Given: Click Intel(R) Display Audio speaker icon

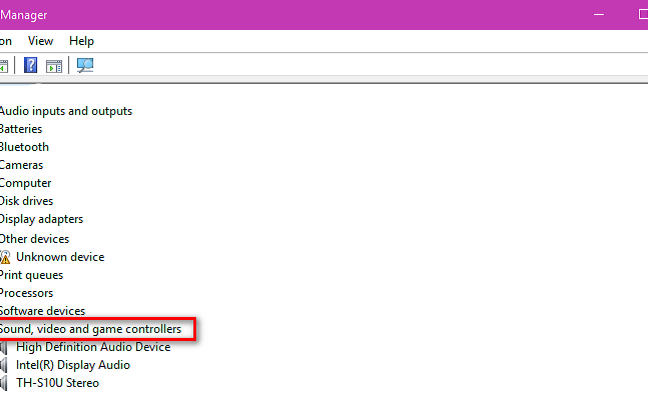Looking at the screenshot, I should 4,365.
